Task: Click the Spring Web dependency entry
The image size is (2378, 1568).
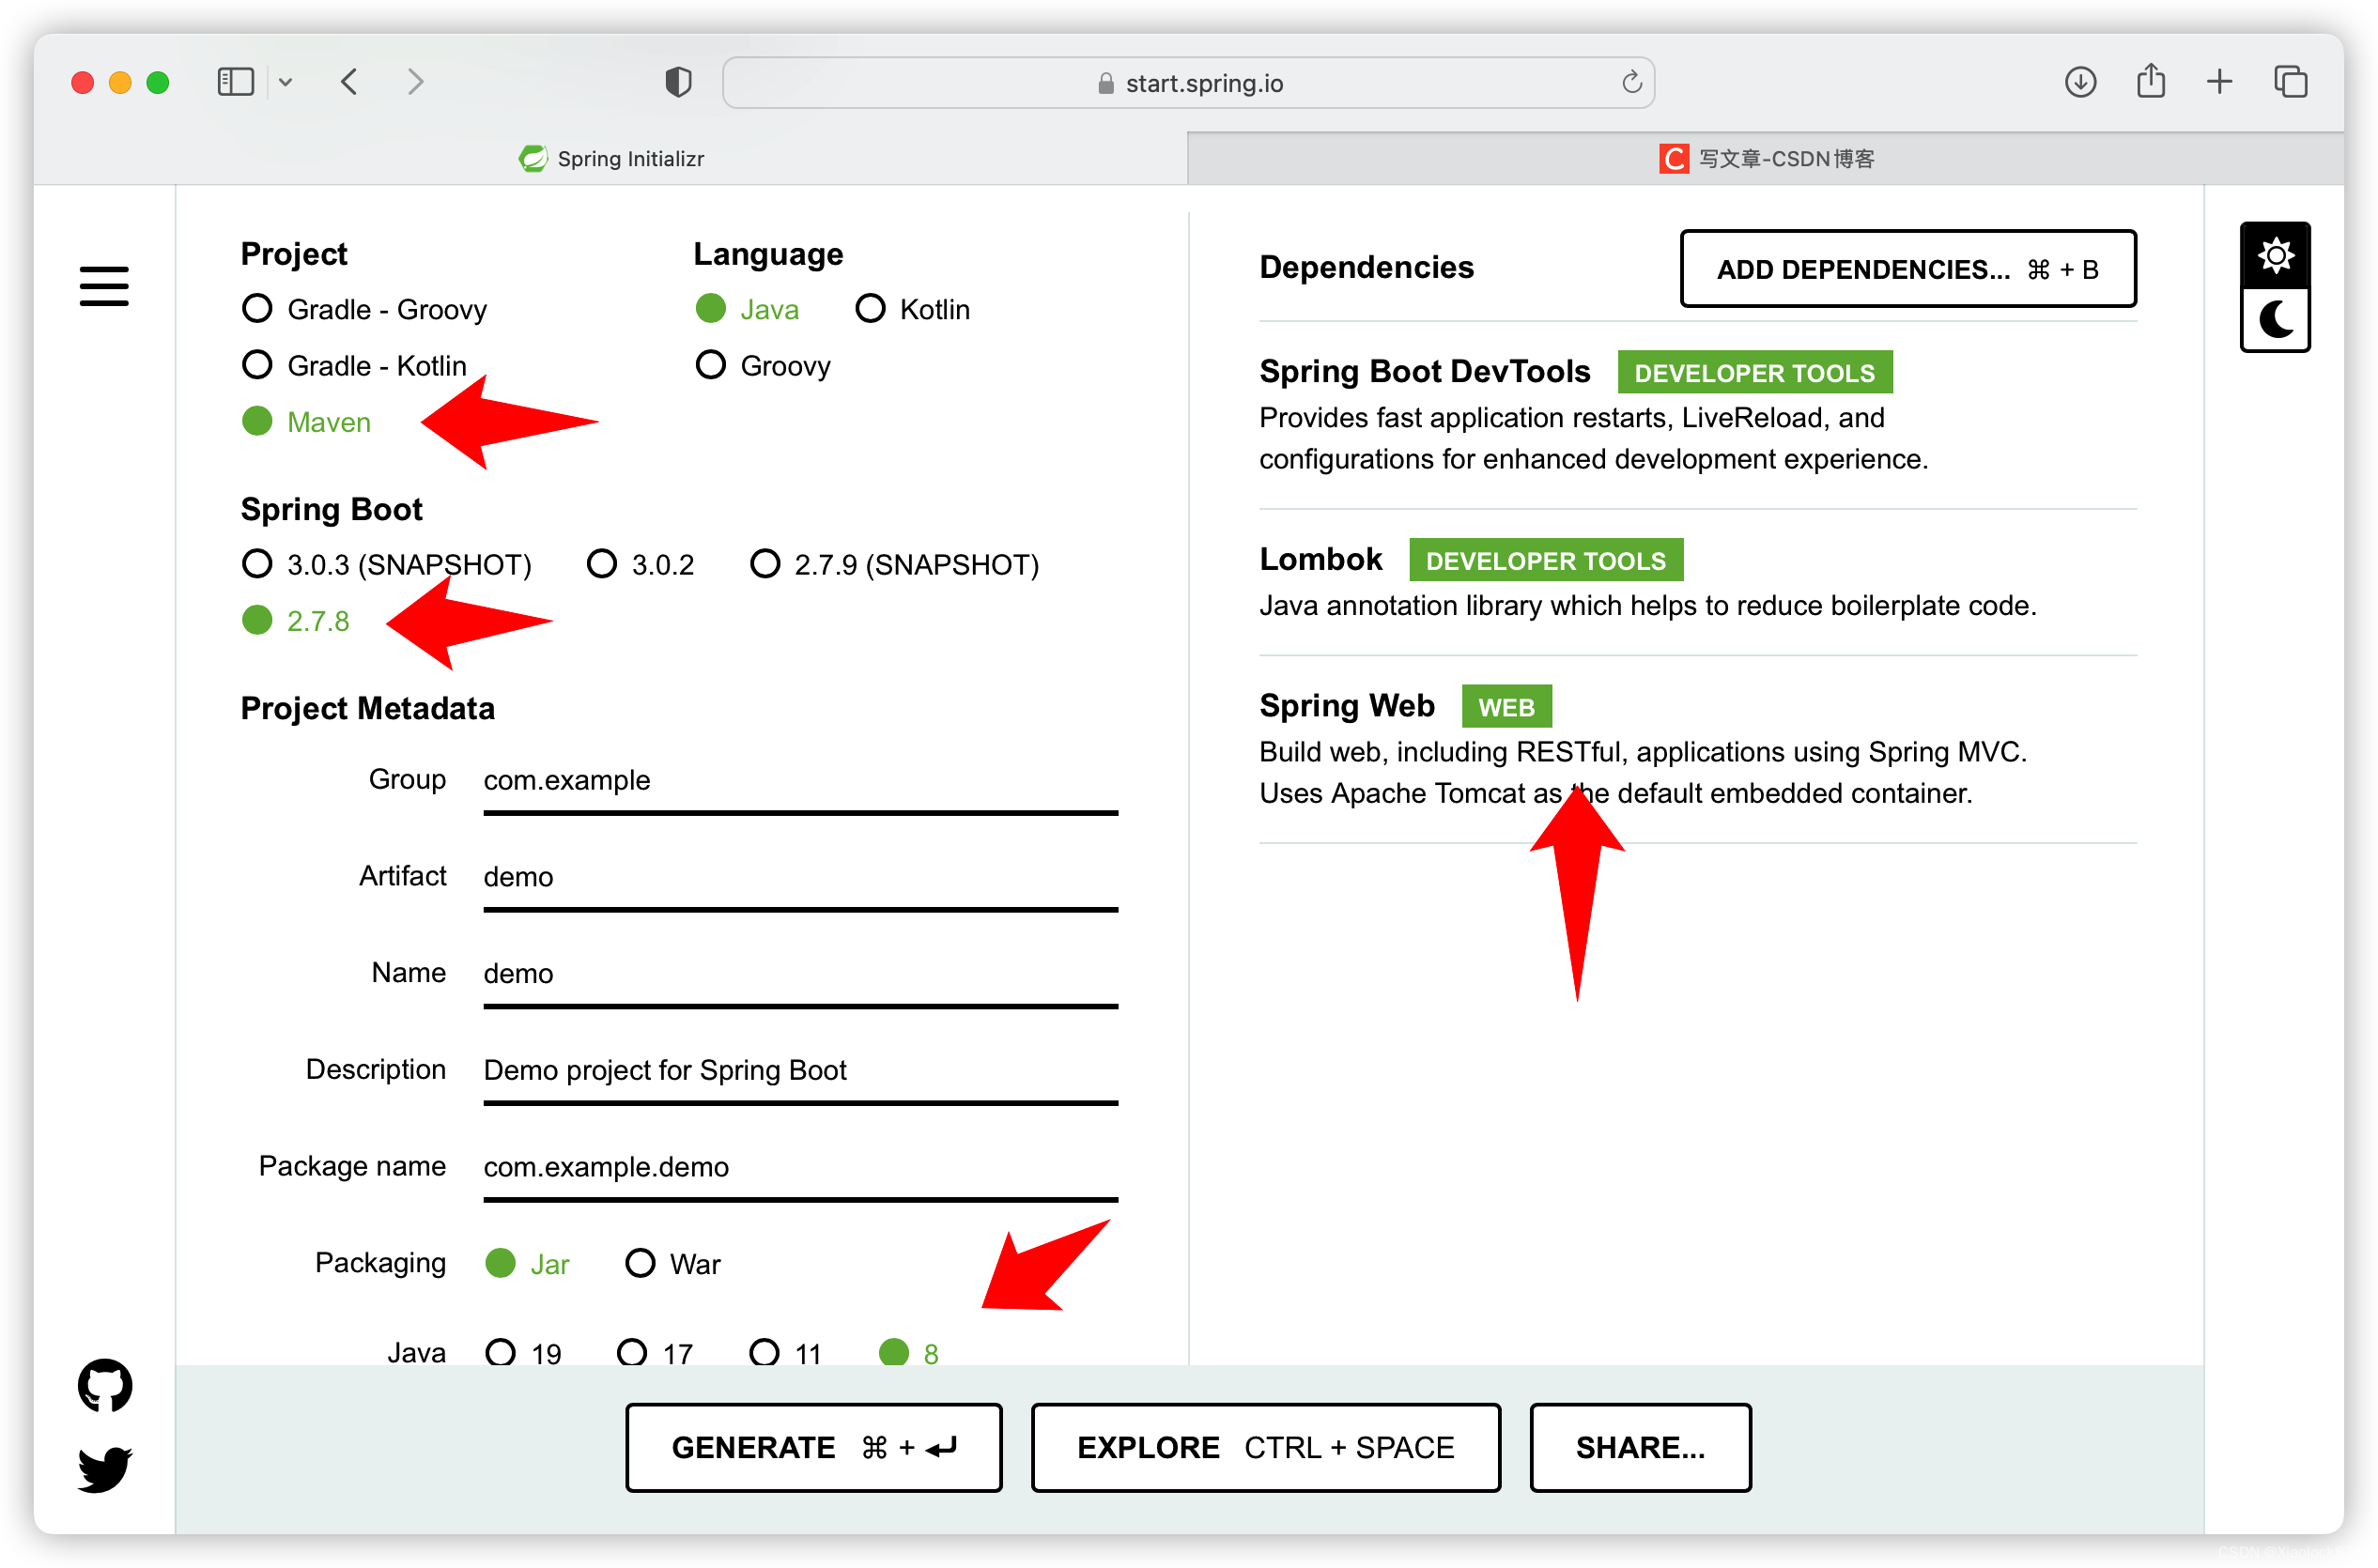Action: pos(1697,749)
